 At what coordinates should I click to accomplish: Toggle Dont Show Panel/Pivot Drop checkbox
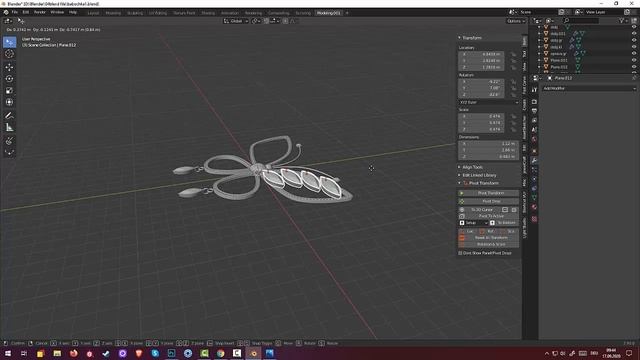tap(460, 253)
